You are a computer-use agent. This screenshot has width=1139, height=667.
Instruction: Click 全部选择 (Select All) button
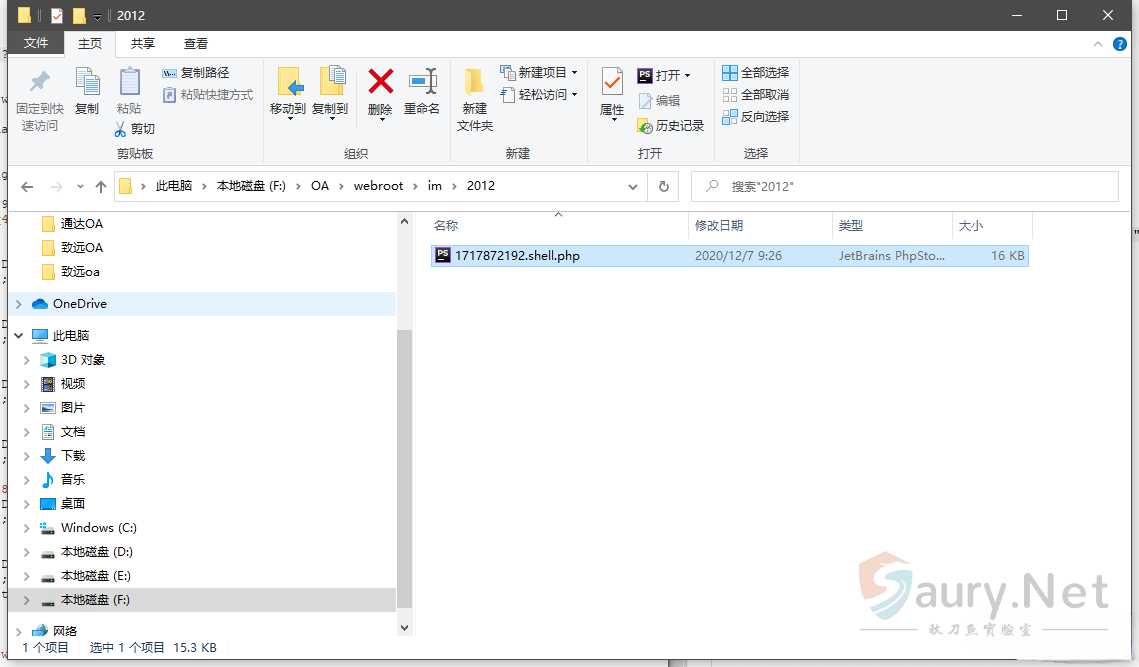[x=756, y=73]
